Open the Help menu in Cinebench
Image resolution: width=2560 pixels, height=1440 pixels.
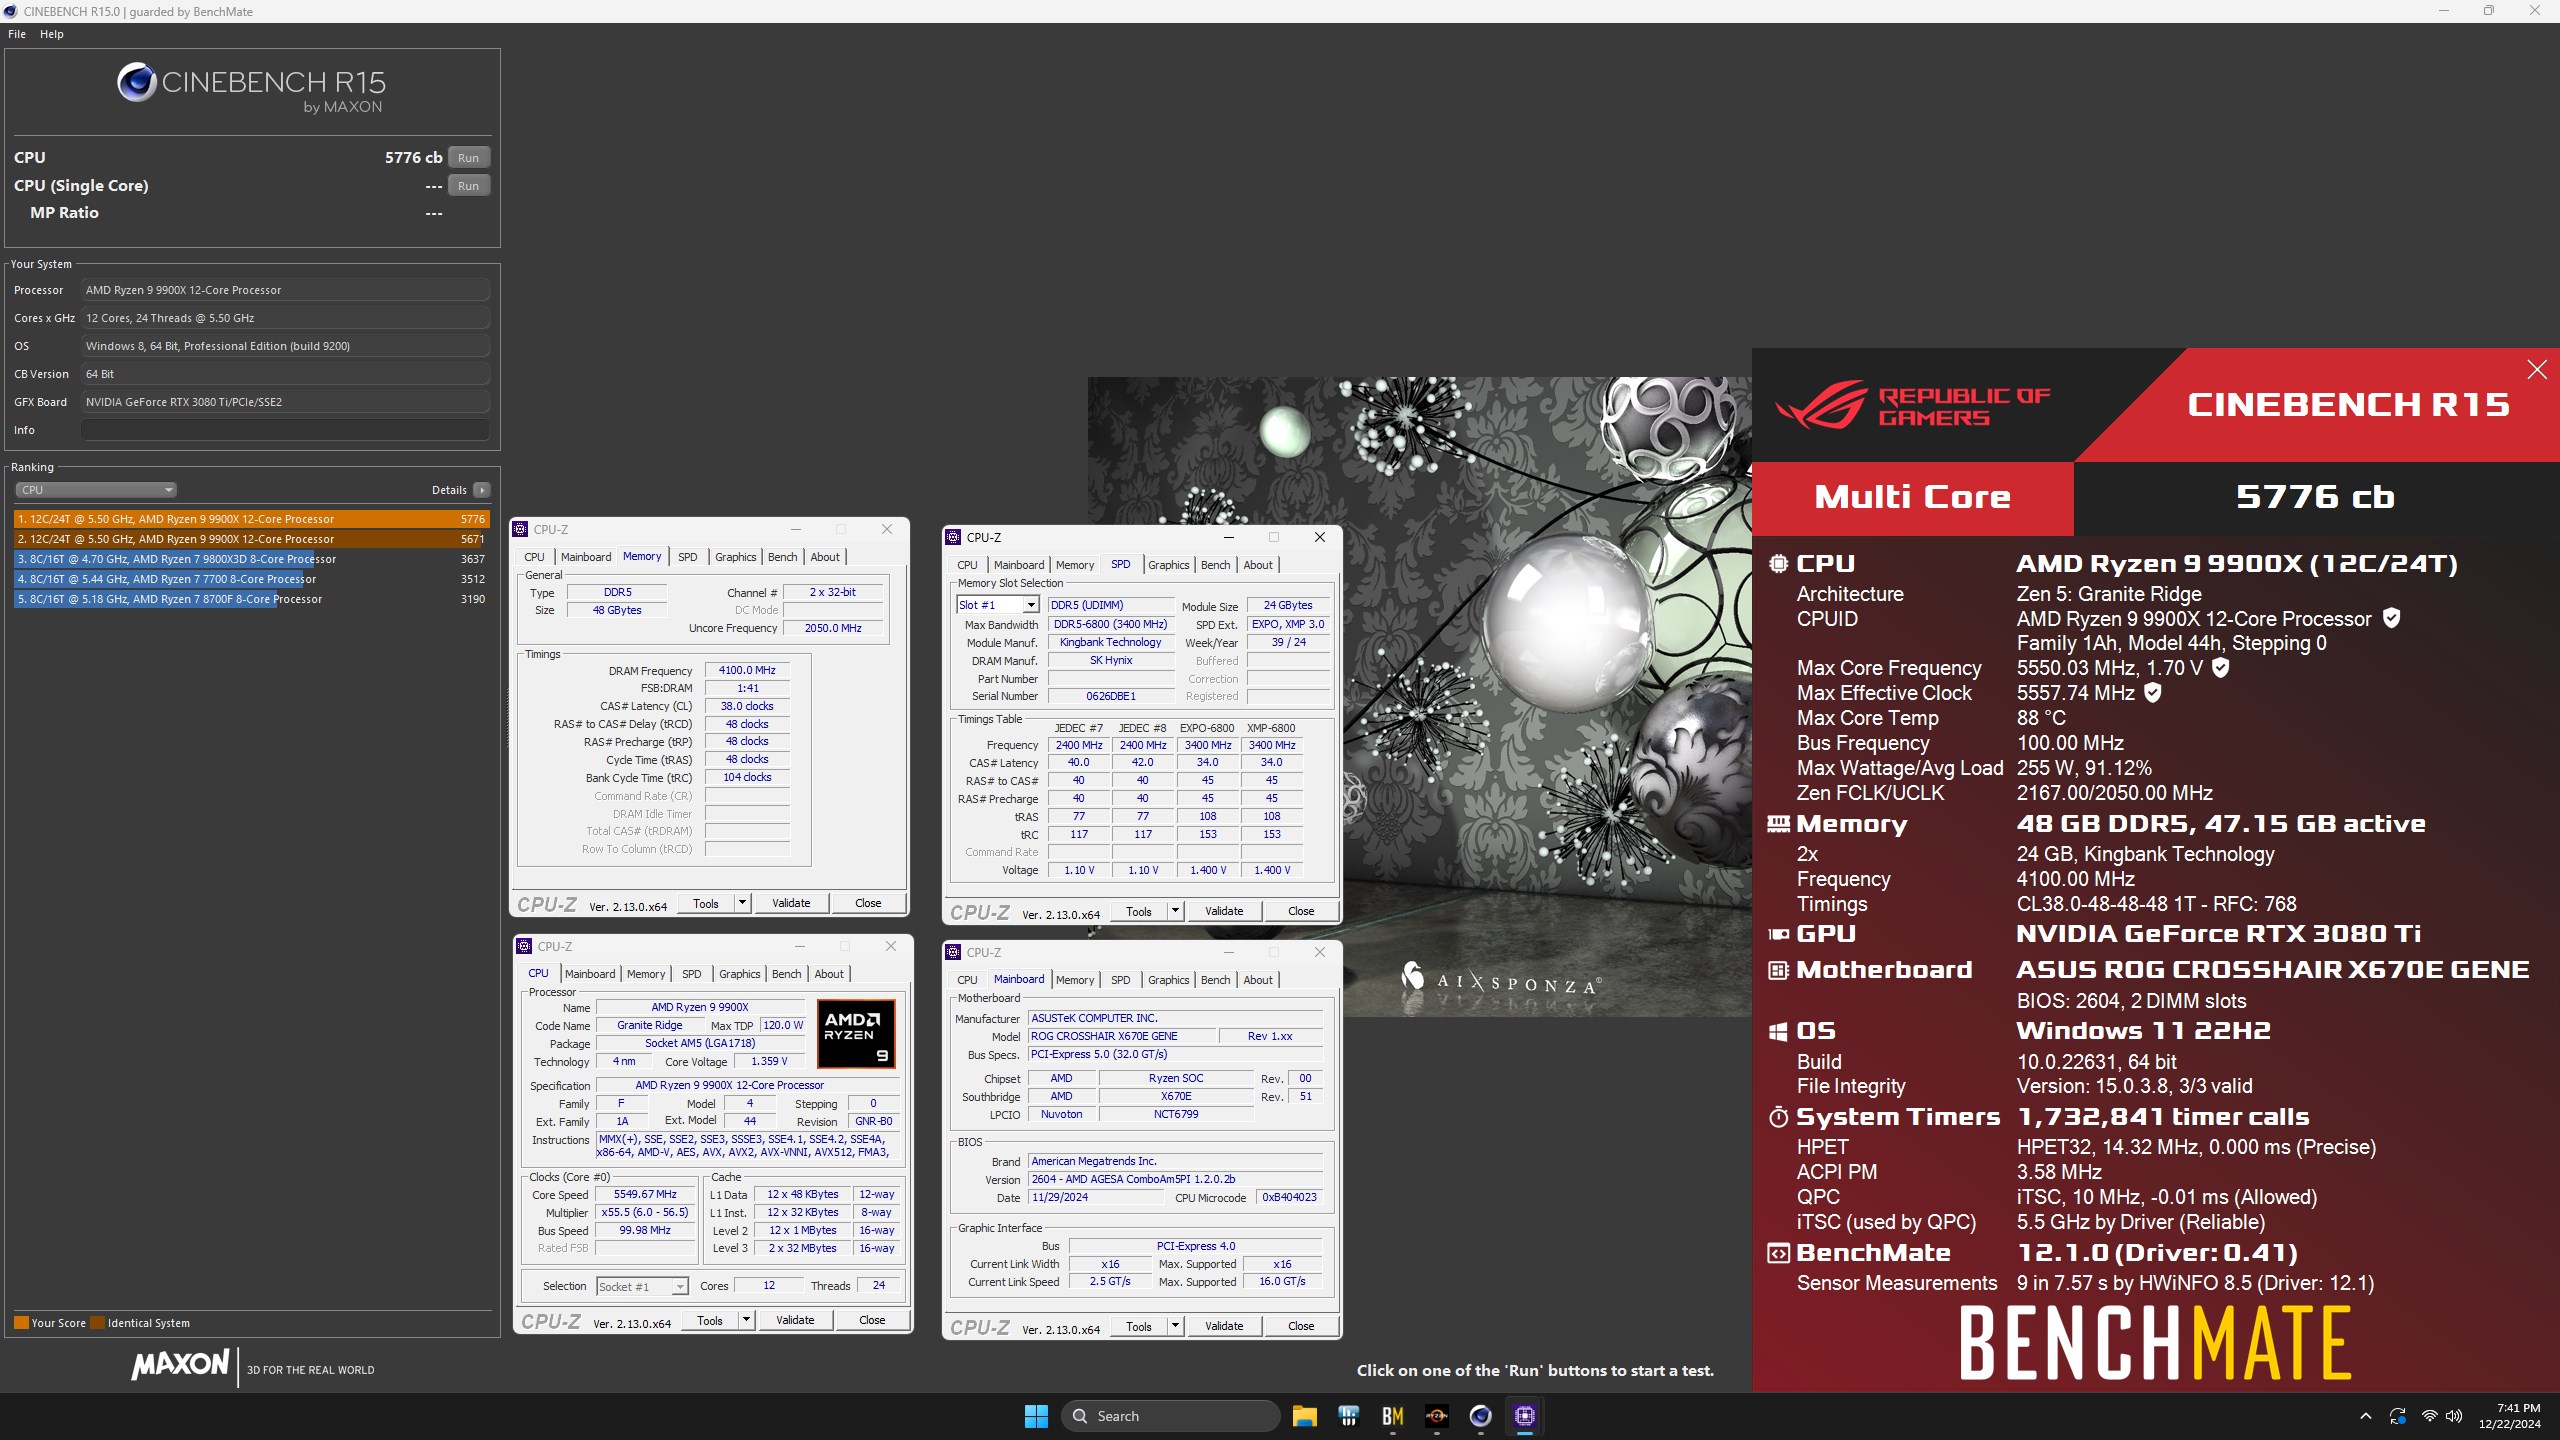52,34
